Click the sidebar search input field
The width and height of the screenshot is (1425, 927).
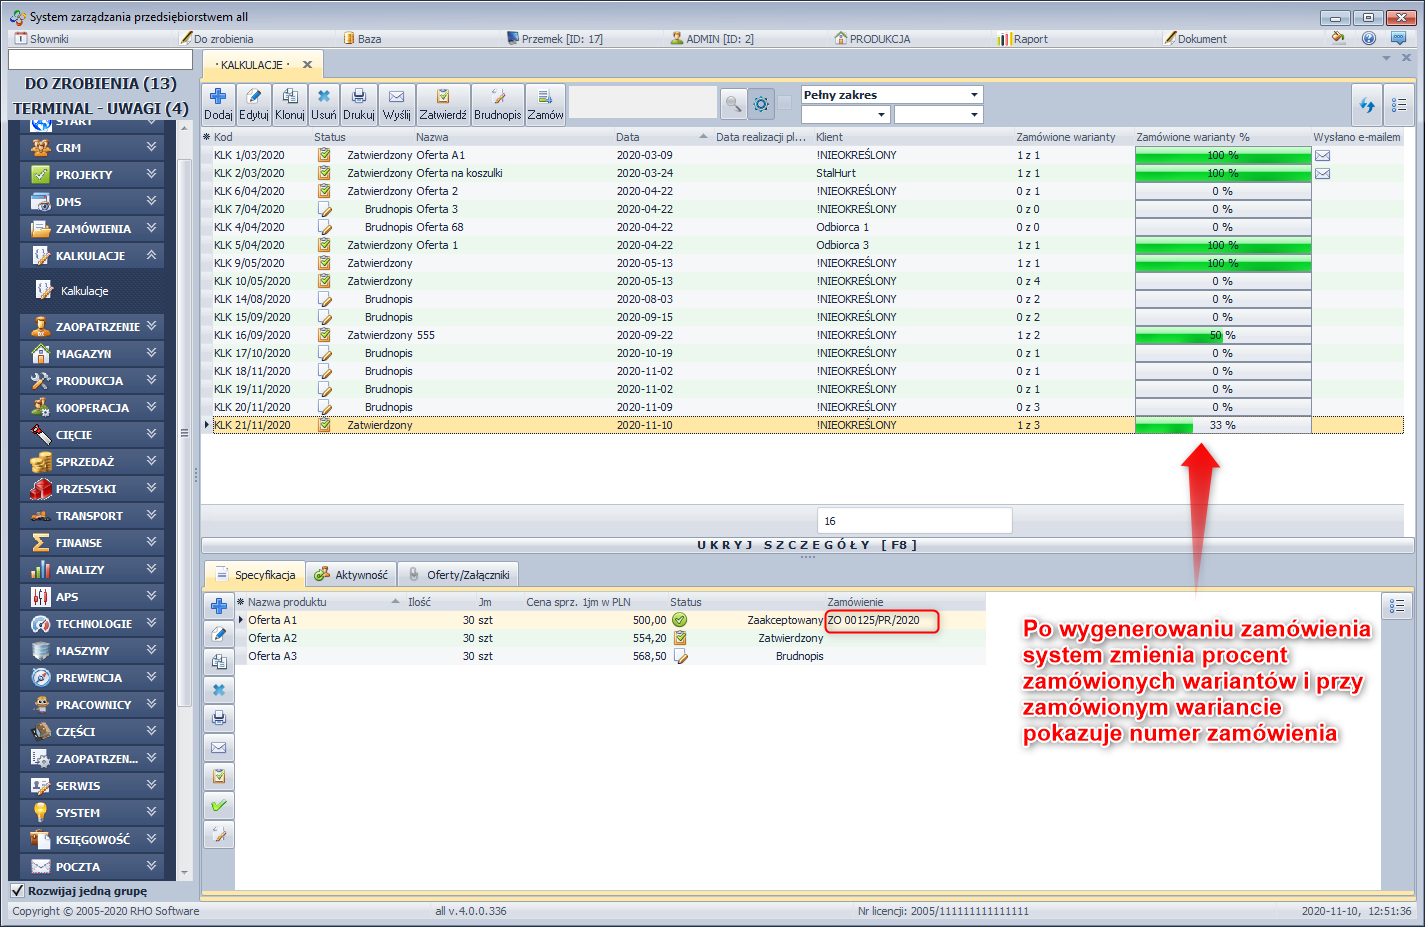coord(100,60)
